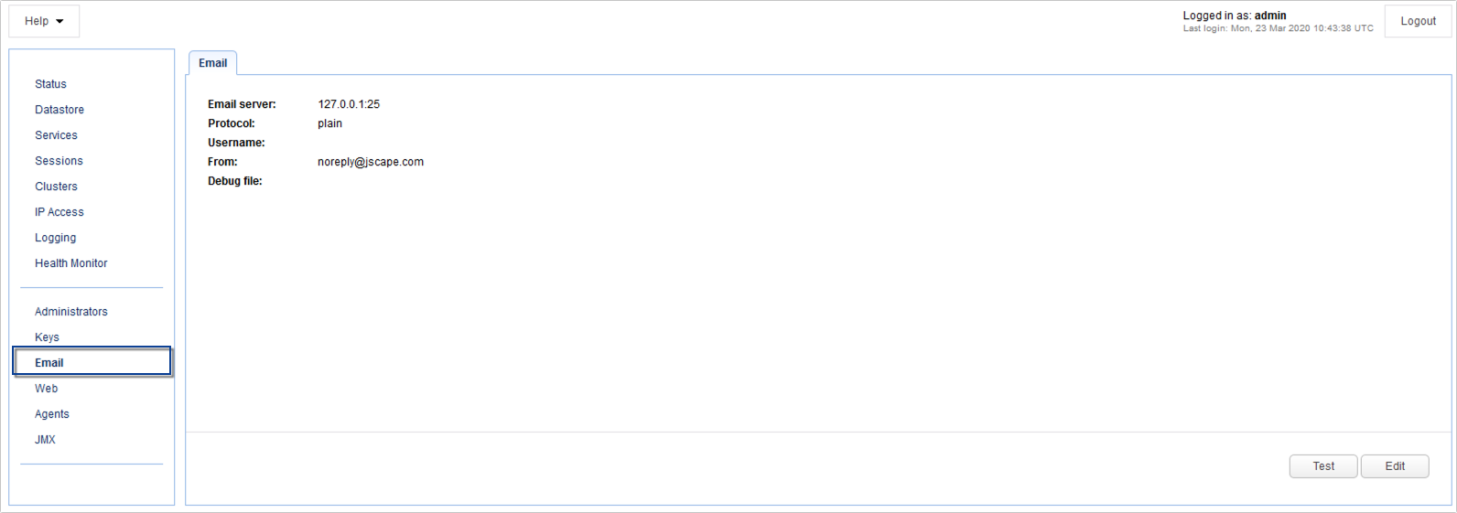Viewport: 1457px width, 513px height.
Task: Select Email in the sidebar
Action: pyautogui.click(x=92, y=361)
